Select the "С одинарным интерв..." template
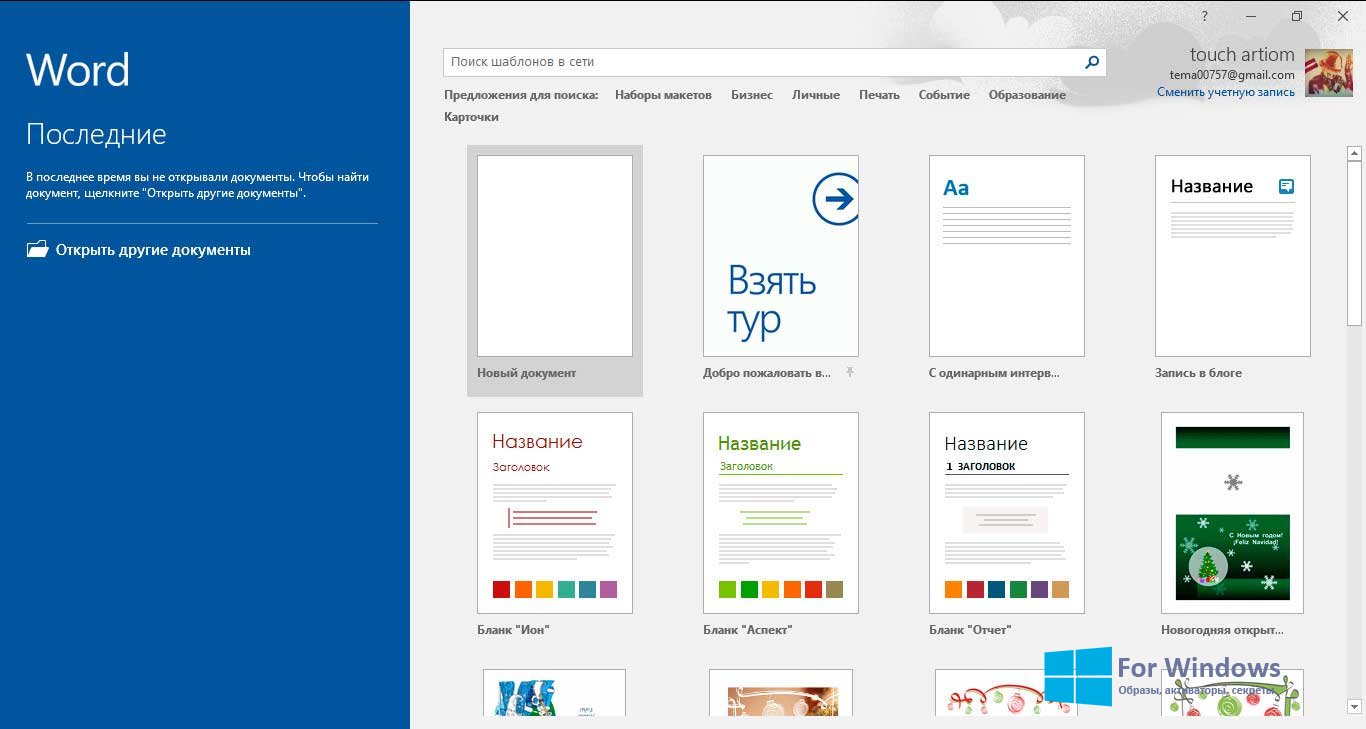1366x729 pixels. pos(1007,256)
